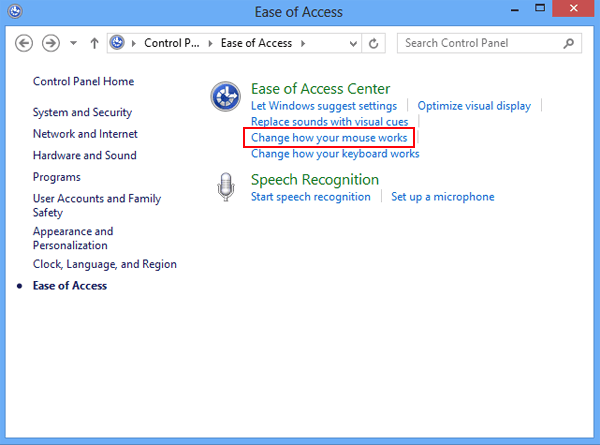Open Clock, Language, and Region
The image size is (600, 445).
coord(104,264)
